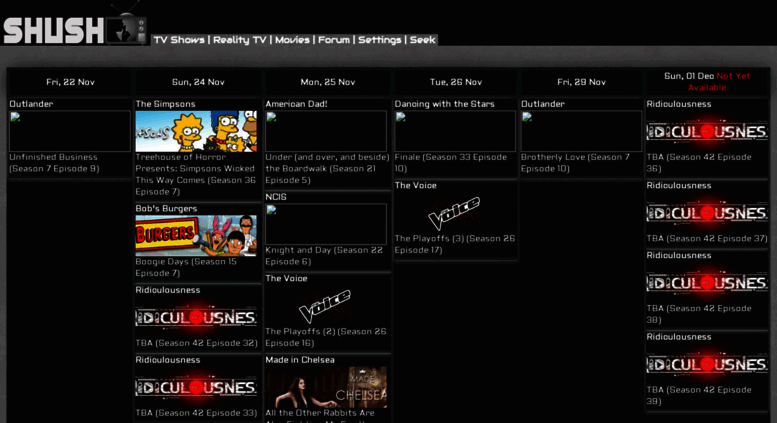Open the Settings page
777x423 pixels.
click(380, 40)
